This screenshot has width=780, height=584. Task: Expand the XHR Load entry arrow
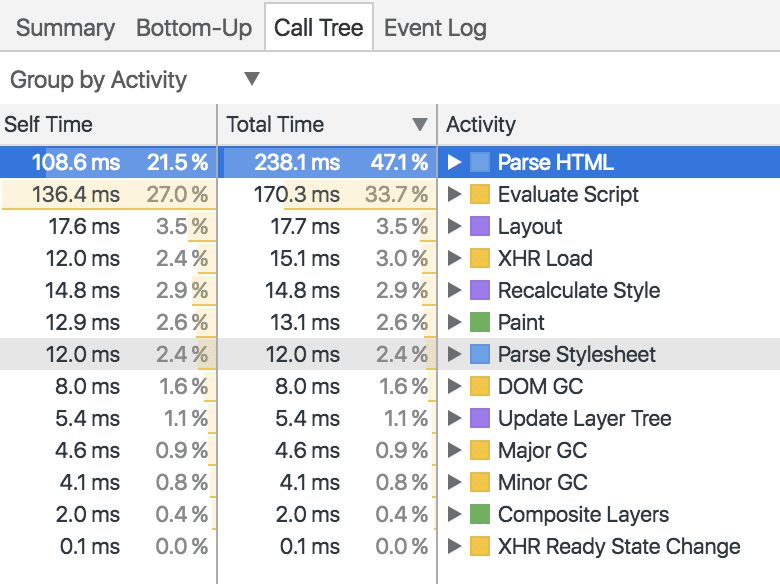455,258
